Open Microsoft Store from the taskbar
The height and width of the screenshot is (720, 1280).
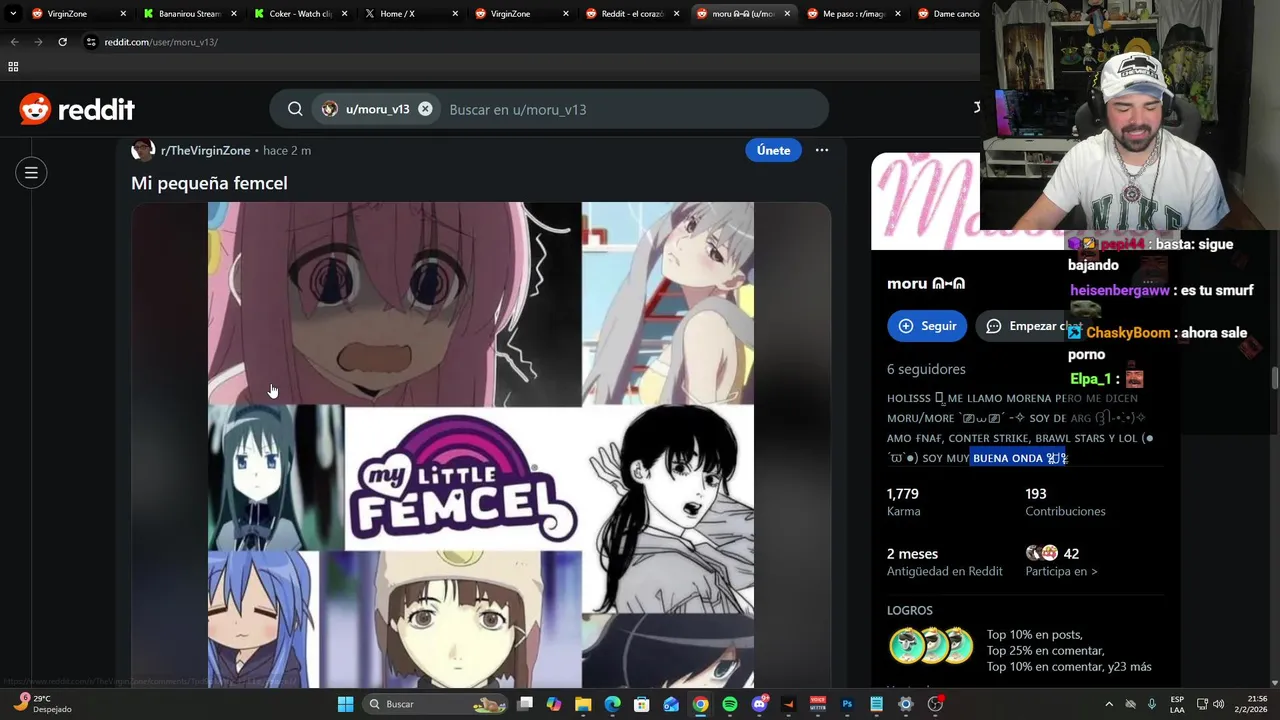pos(642,704)
